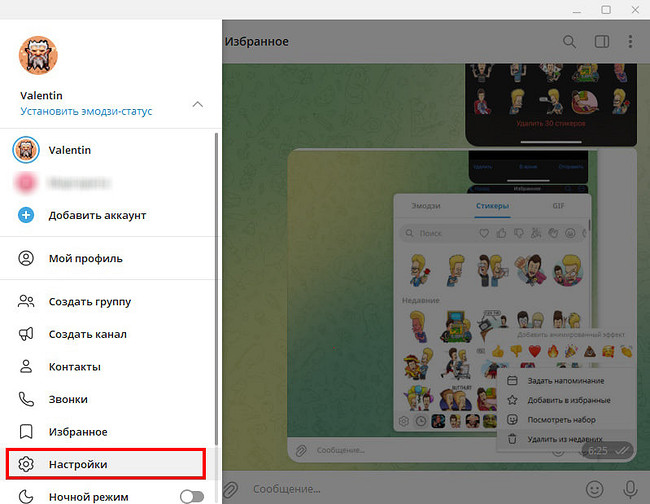The height and width of the screenshot is (504, 650).
Task: Maximize the Telegram window
Action: [x=606, y=9]
